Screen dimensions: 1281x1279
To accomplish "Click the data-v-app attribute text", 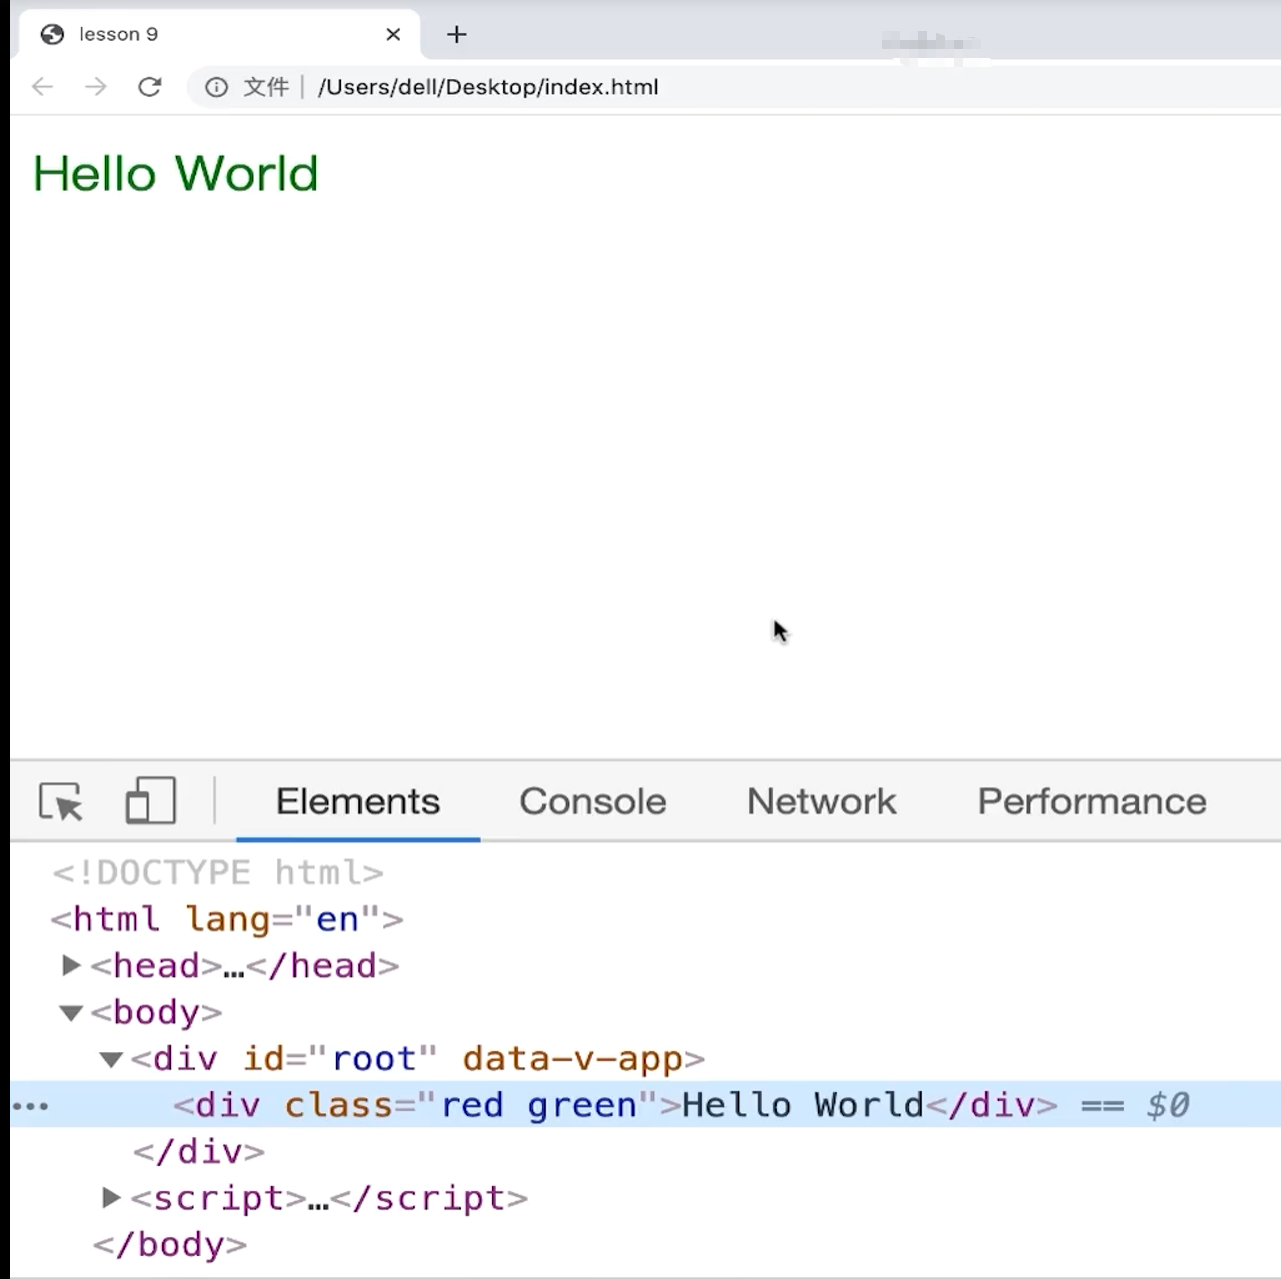I will pos(572,1059).
